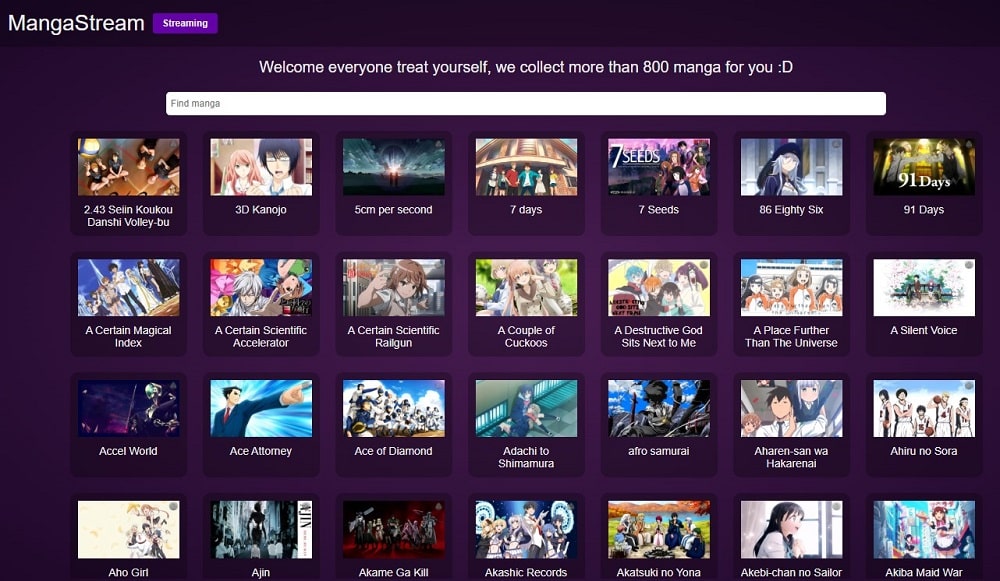Select the Akebi-chan no Sailor cover

791,529
